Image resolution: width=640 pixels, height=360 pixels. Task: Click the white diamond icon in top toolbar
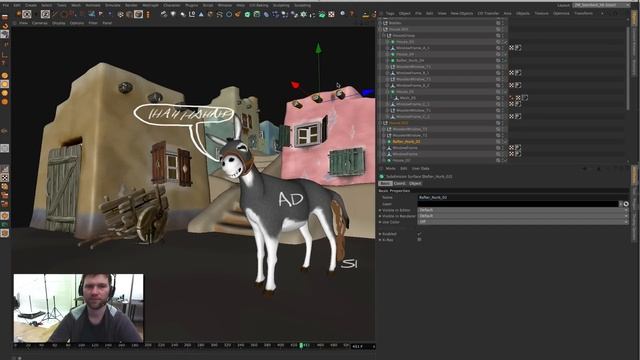(173, 14)
